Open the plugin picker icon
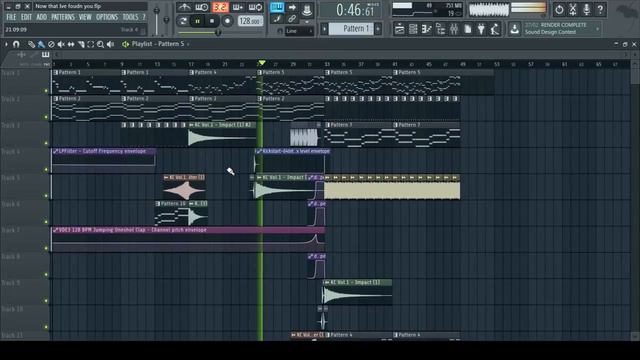640x360 pixels. coord(481,29)
